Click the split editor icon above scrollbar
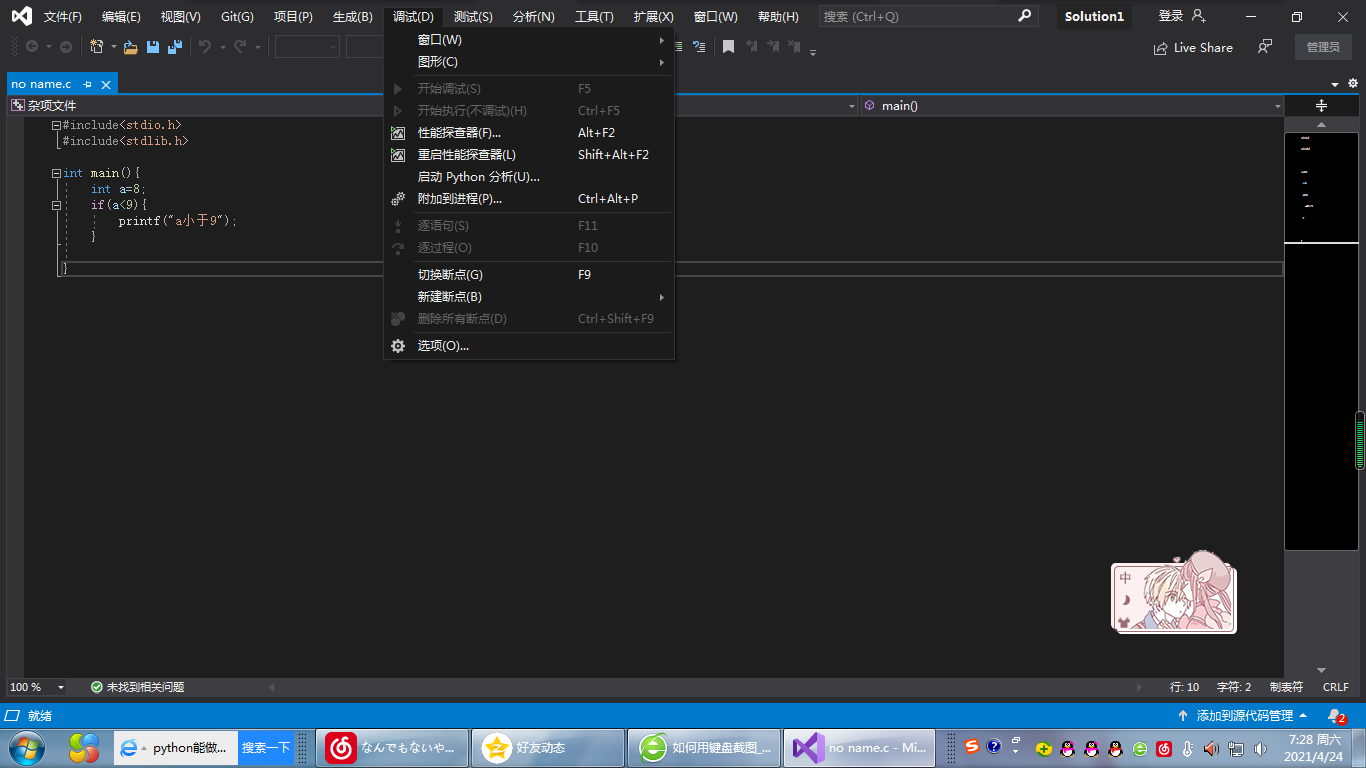1366x768 pixels. pyautogui.click(x=1321, y=106)
